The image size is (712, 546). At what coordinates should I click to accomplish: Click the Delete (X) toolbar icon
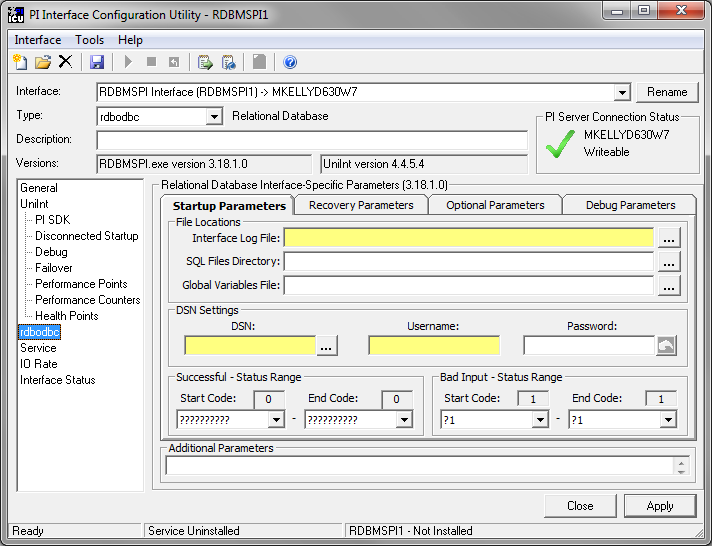pyautogui.click(x=65, y=61)
